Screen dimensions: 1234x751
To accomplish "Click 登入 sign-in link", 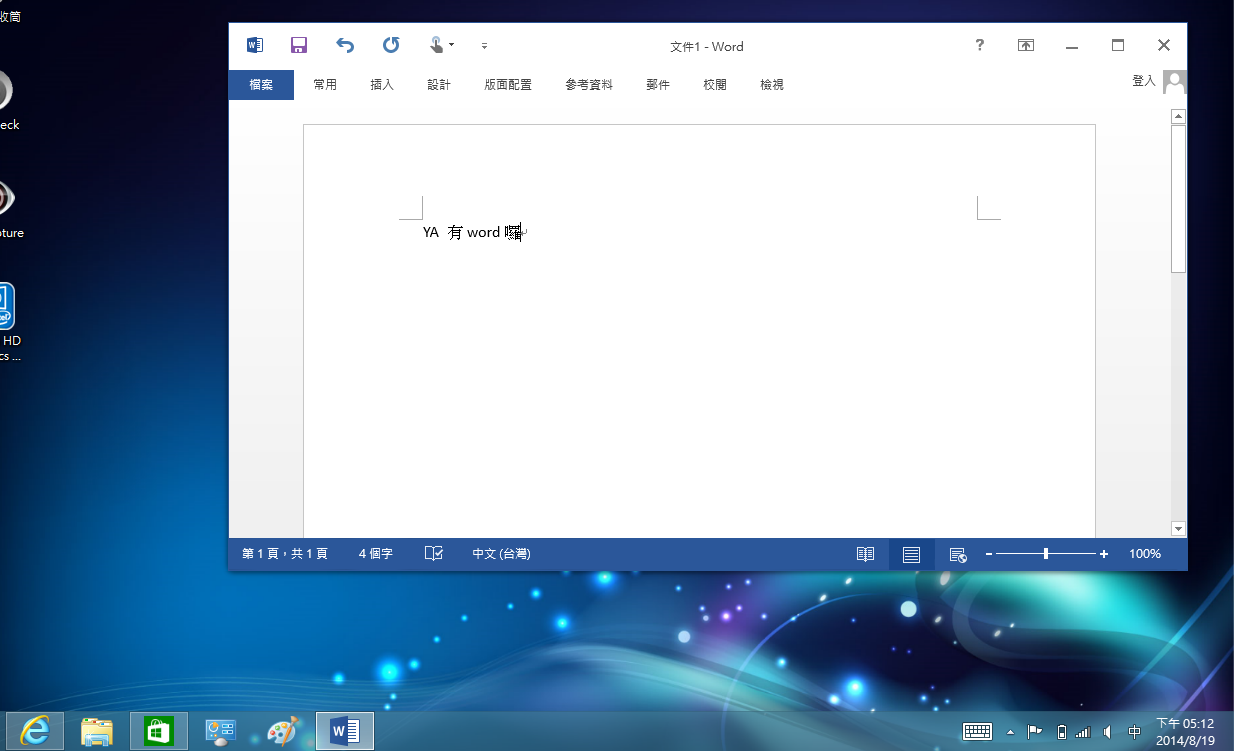I will tap(1144, 81).
